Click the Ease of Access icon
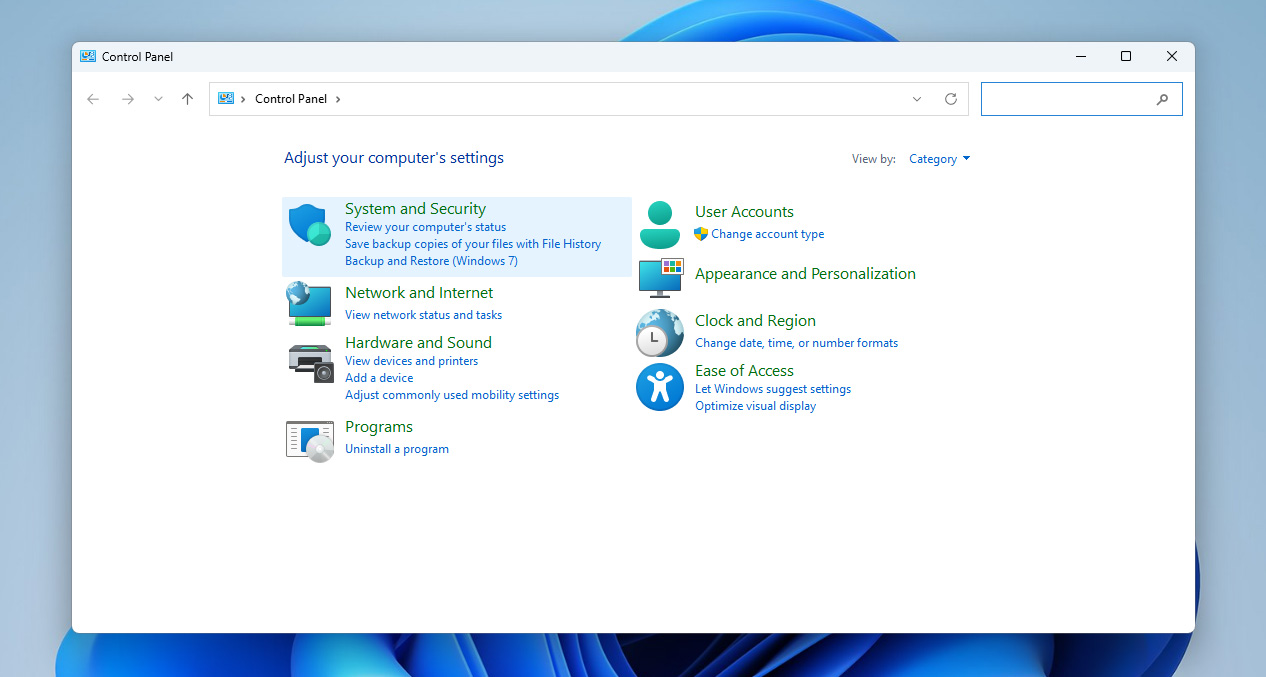The height and width of the screenshot is (677, 1266). 659,387
